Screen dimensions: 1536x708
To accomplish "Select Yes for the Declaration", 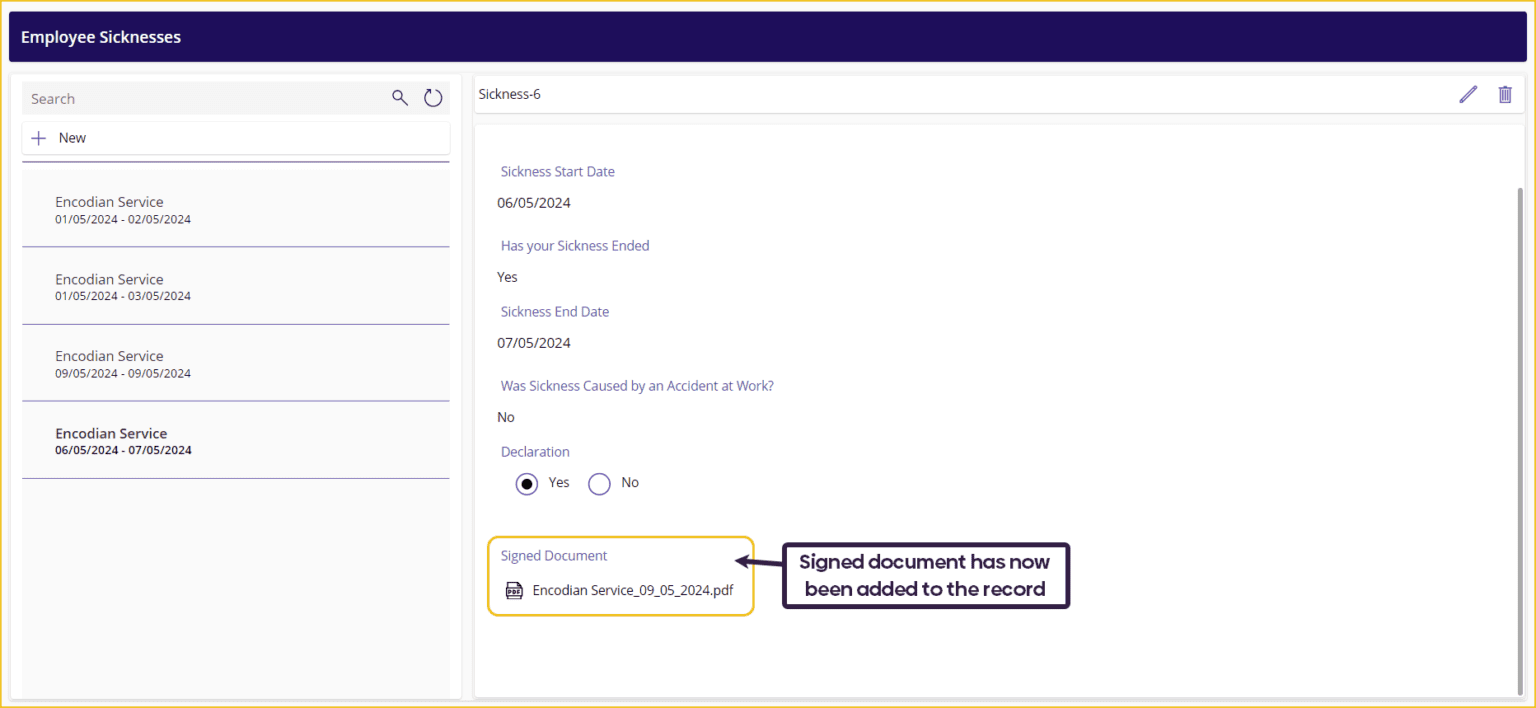I will 527,483.
